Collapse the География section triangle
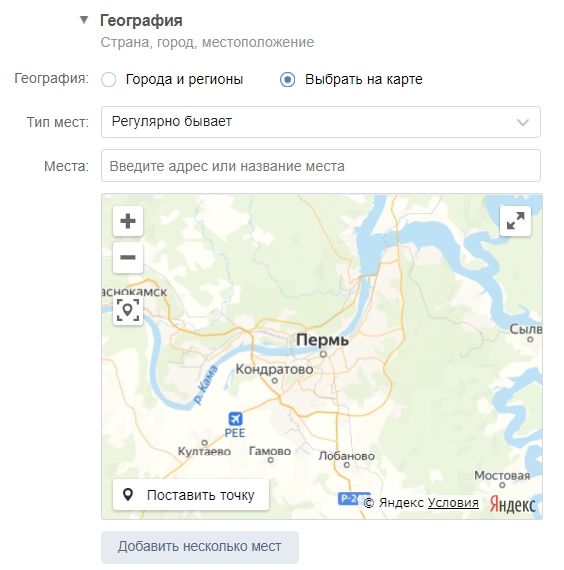Viewport: 564px width, 570px height. [x=84, y=20]
